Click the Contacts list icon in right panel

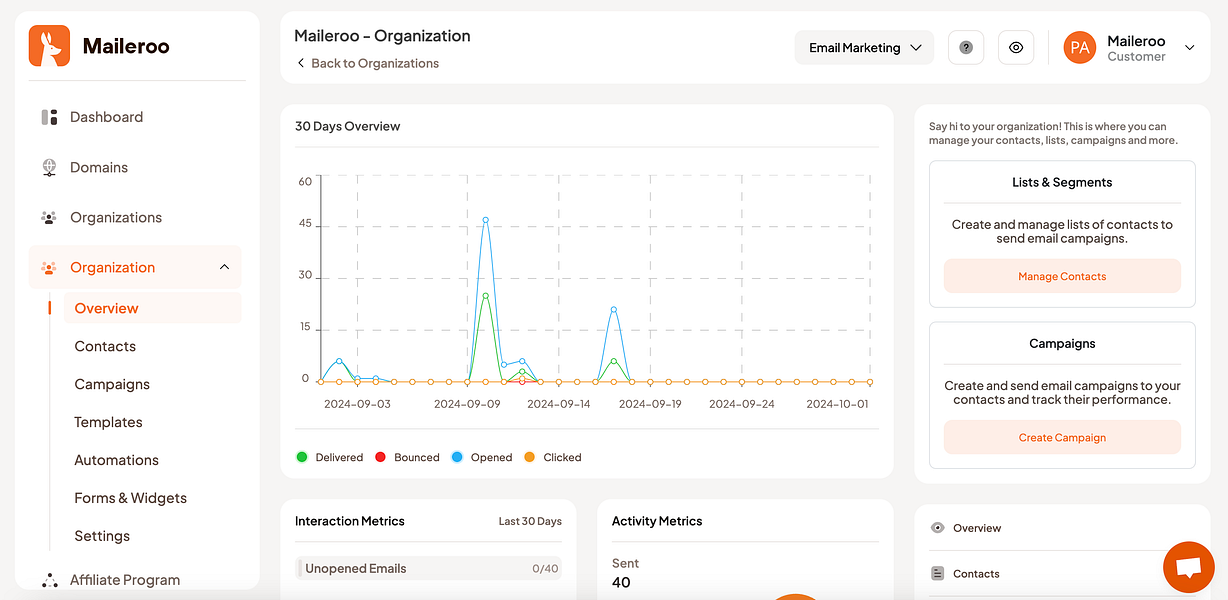(937, 574)
